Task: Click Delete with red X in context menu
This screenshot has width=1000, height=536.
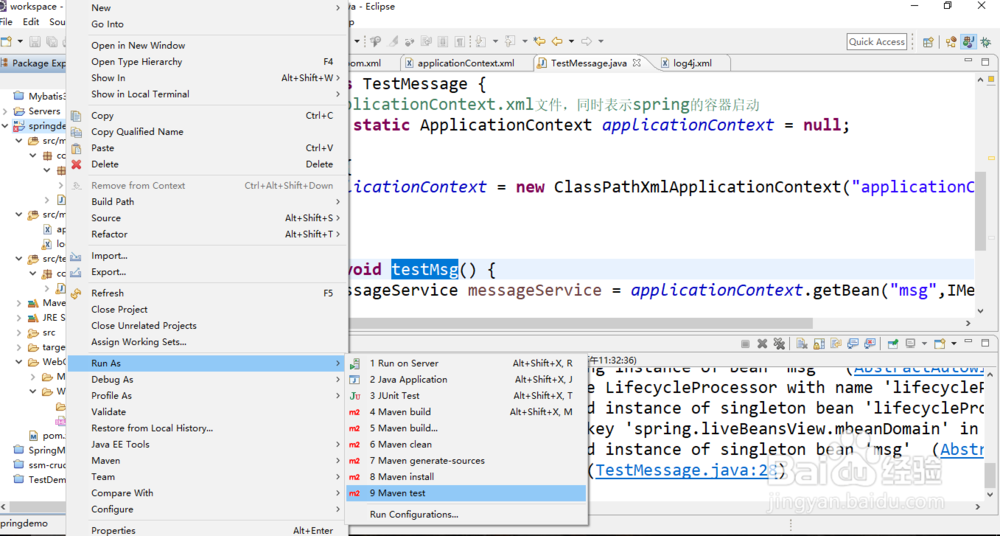Action: [207, 164]
